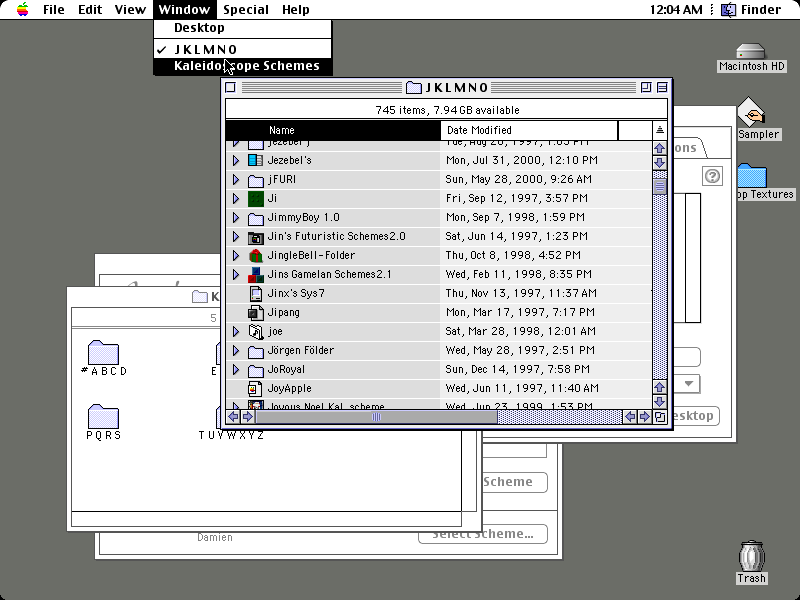Image resolution: width=800 pixels, height=600 pixels.
Task: Click the Jezebel's item icon
Action: [255, 160]
